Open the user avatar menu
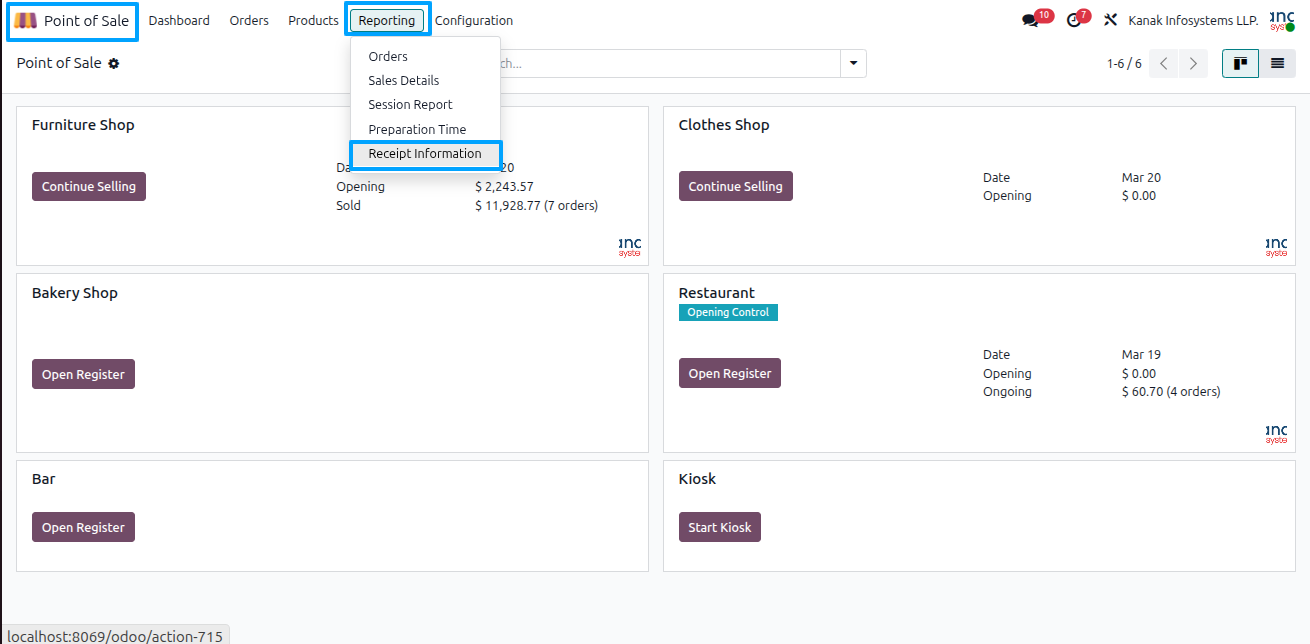Screen dimensions: 1310x644 pyautogui.click(x=1282, y=20)
